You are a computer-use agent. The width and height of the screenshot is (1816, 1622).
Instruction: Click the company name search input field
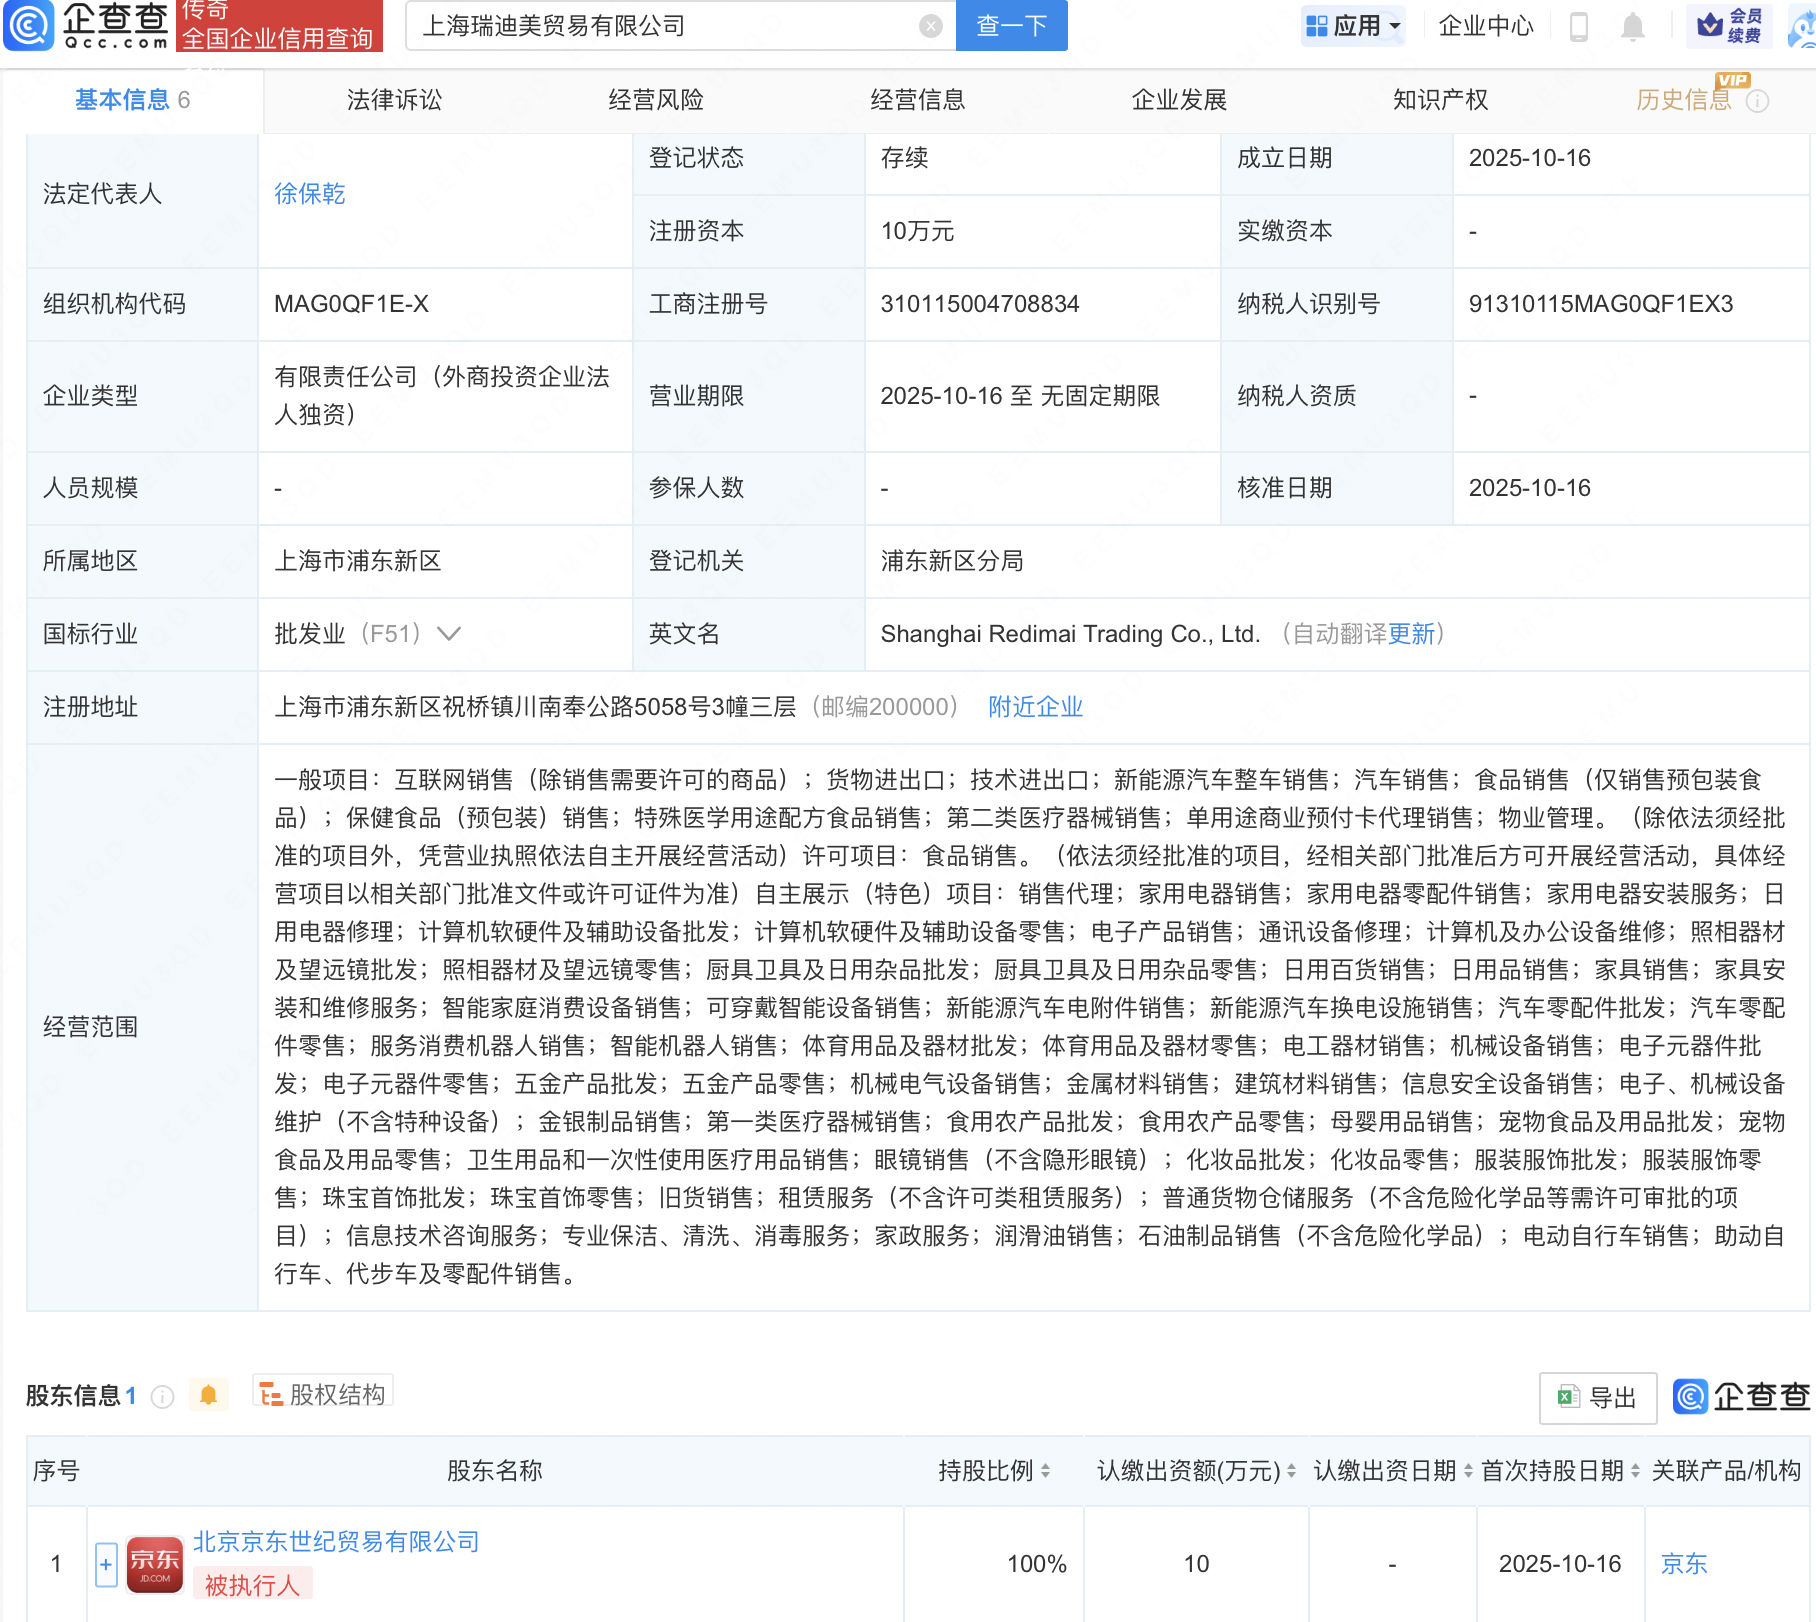(x=660, y=26)
